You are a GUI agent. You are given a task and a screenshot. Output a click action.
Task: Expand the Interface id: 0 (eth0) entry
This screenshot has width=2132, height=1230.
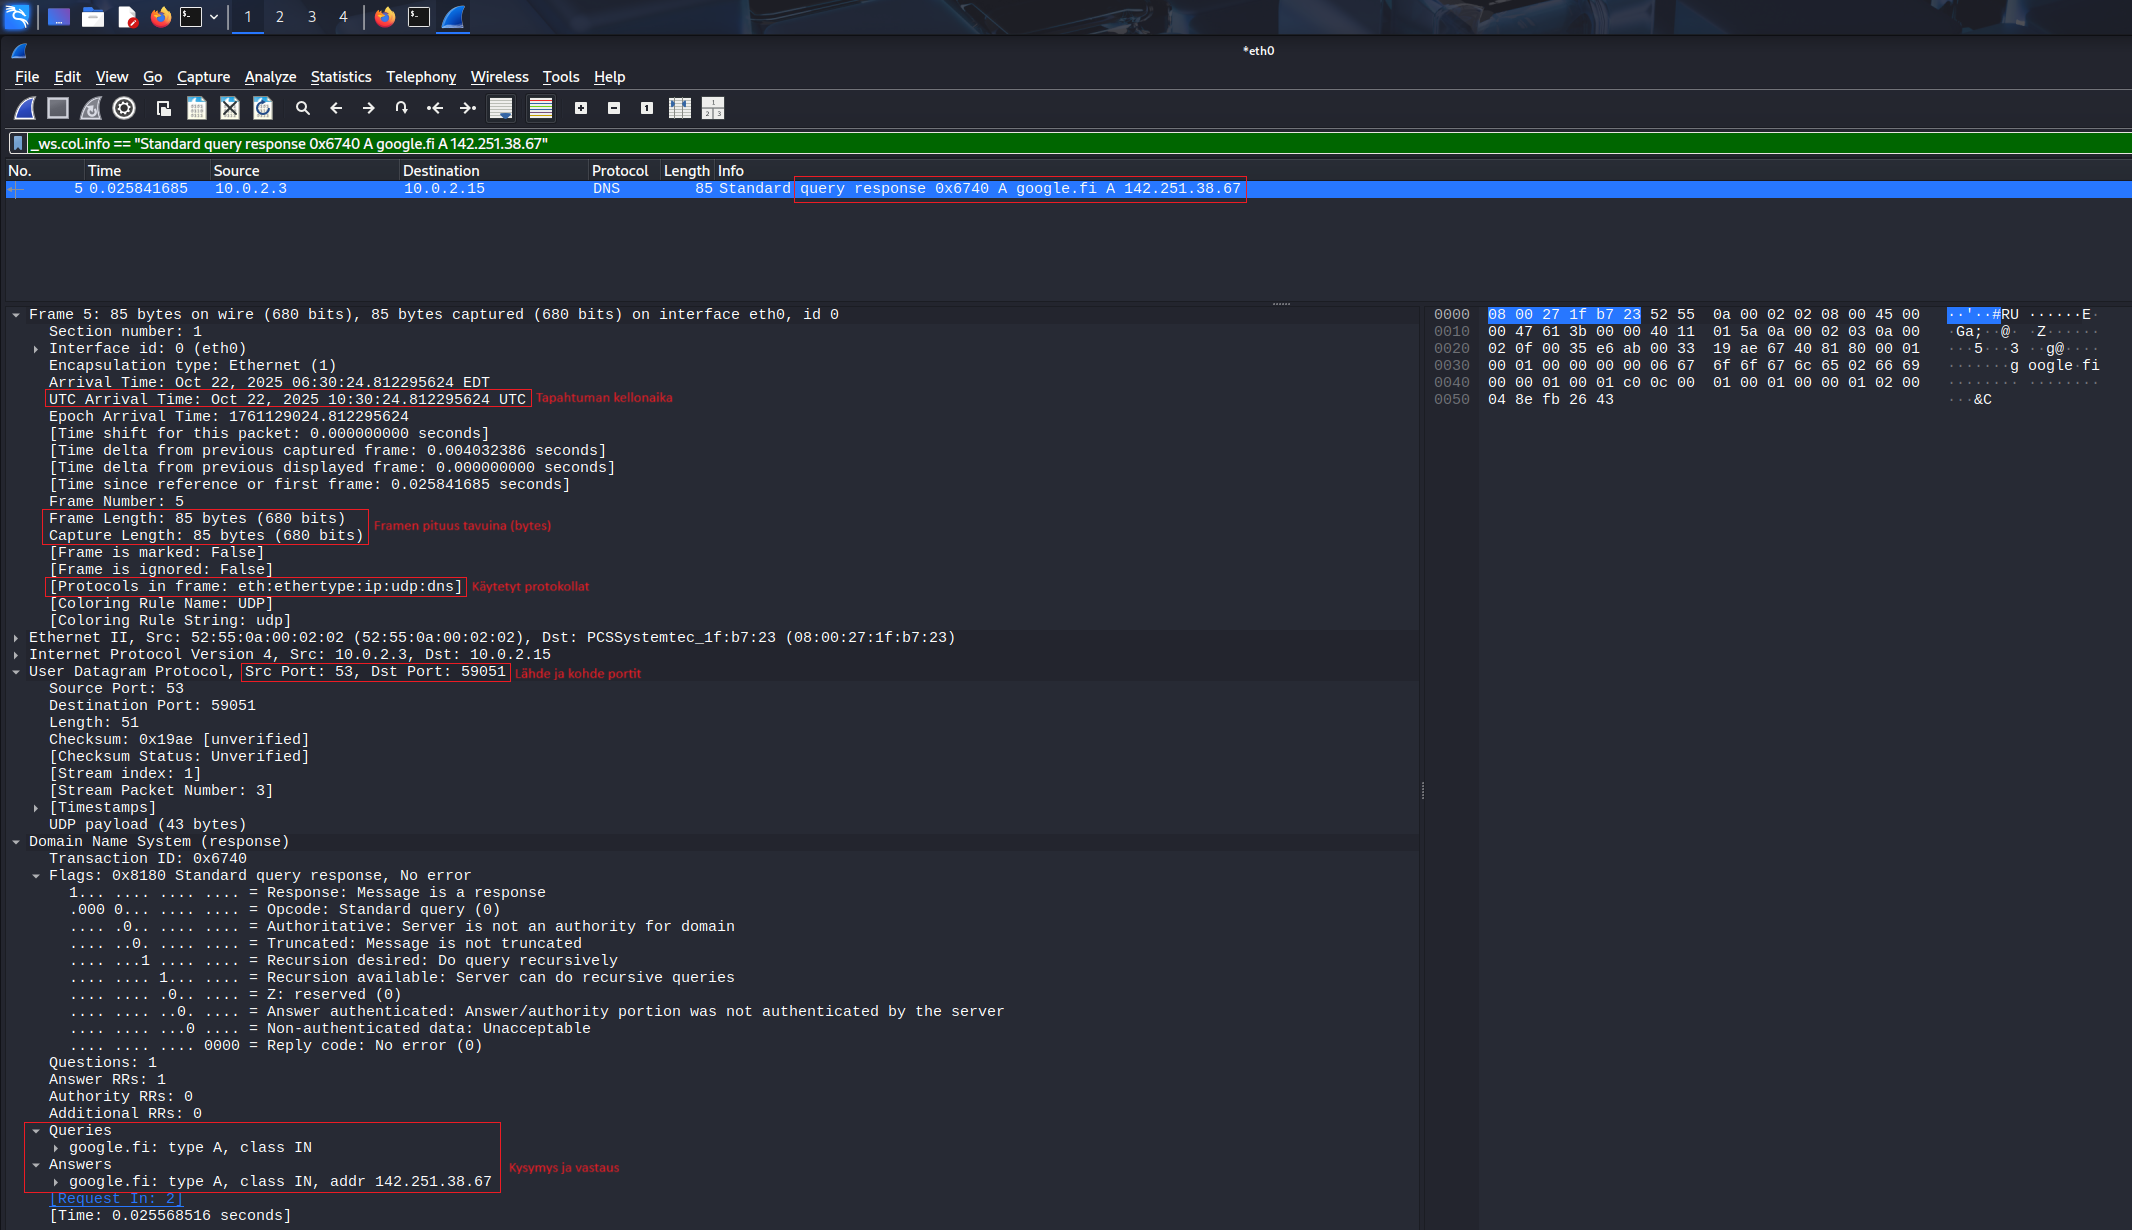(36, 349)
